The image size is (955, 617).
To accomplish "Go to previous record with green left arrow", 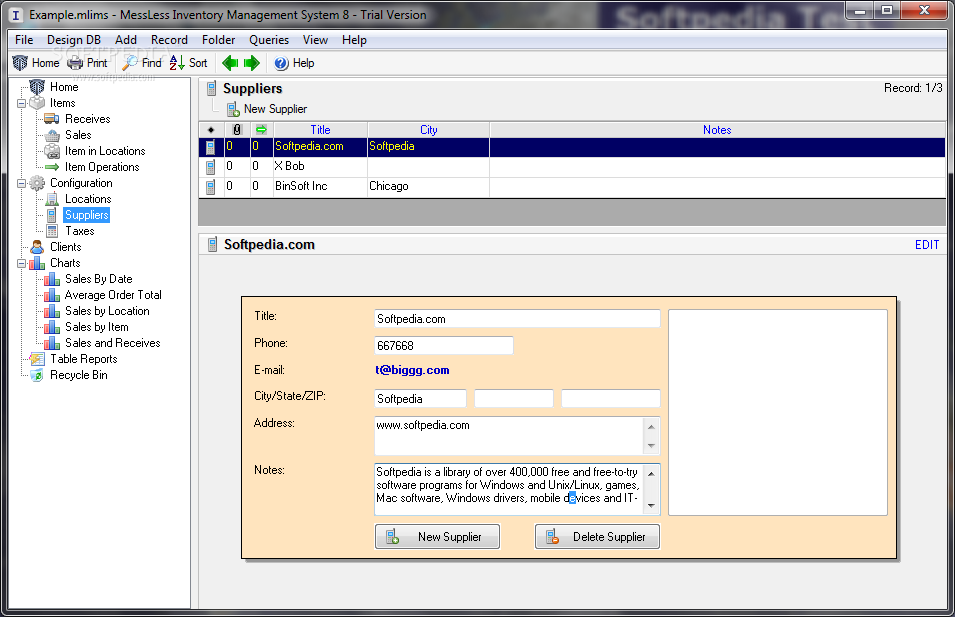I will (230, 63).
